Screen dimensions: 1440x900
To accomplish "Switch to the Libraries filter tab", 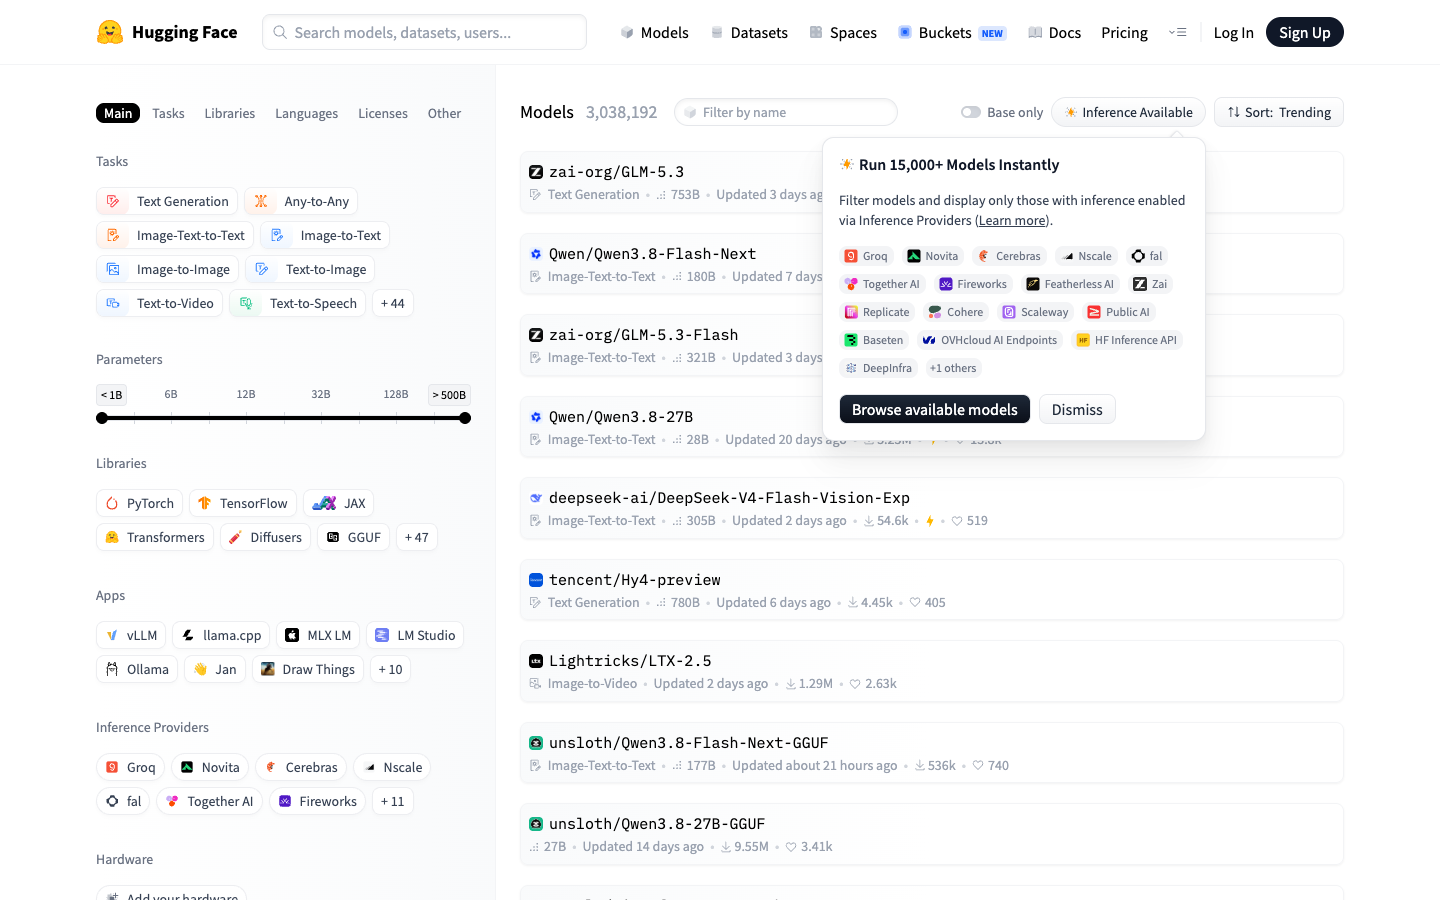I will [x=230, y=113].
